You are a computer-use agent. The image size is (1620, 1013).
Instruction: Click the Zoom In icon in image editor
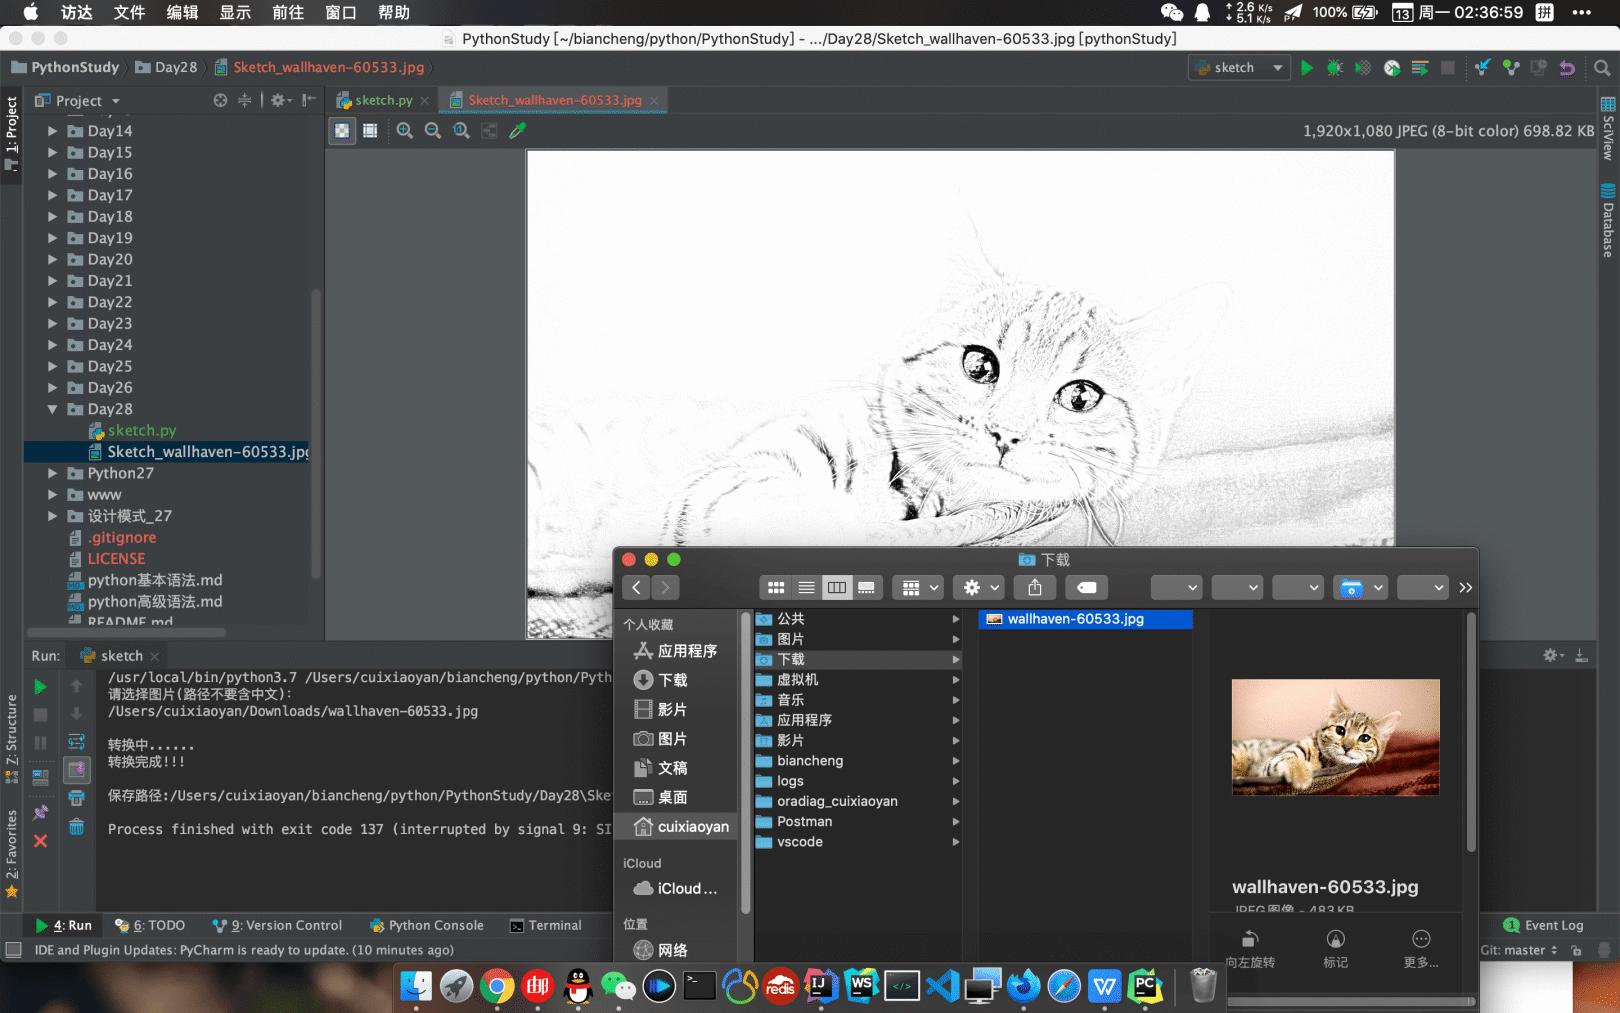[x=404, y=131]
